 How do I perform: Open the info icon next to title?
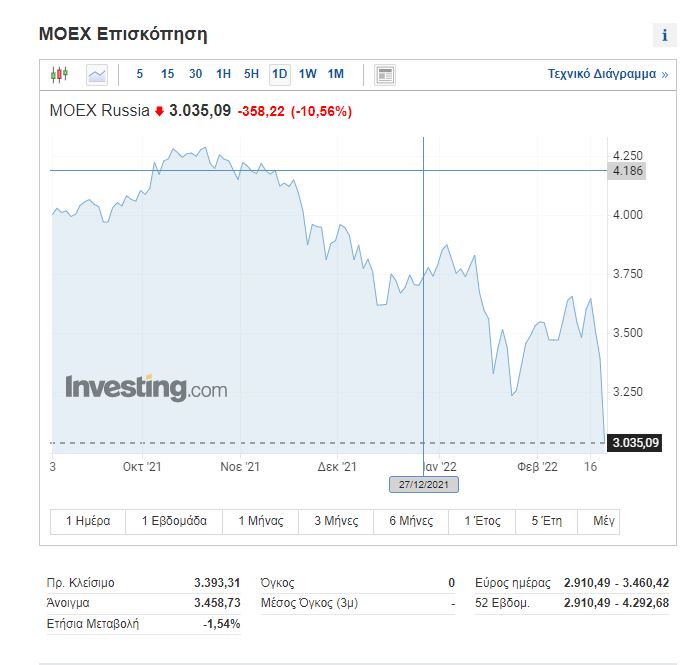(x=664, y=35)
